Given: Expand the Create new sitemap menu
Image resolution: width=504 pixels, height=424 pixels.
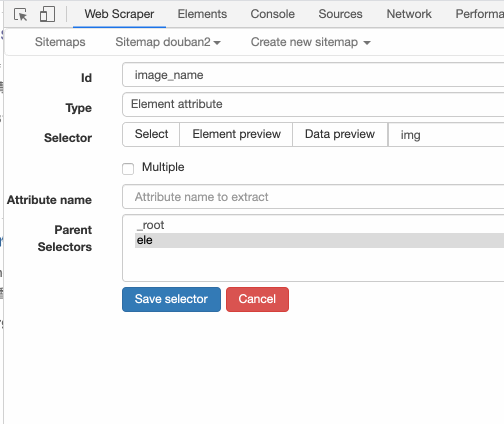Looking at the screenshot, I should [310, 42].
